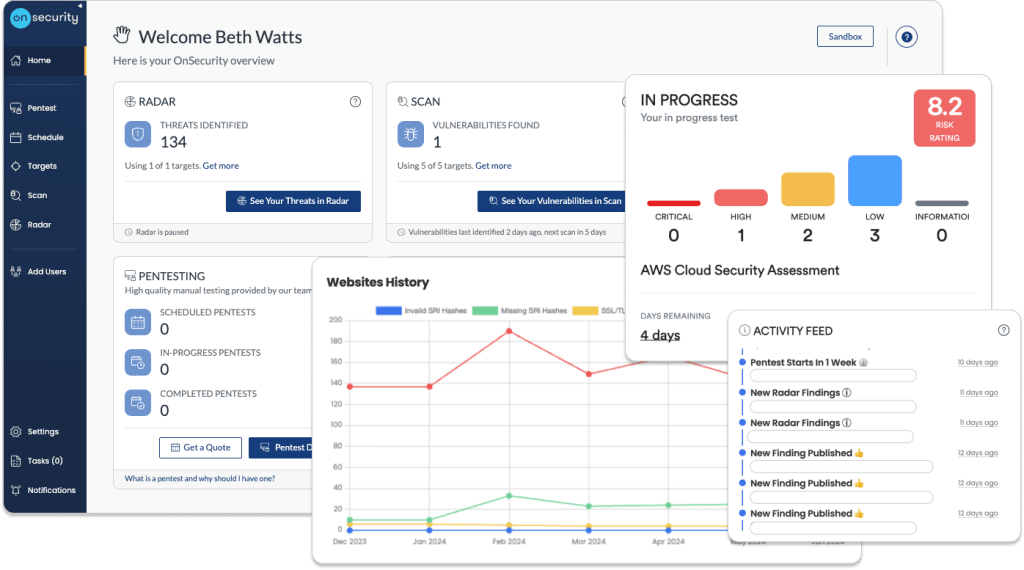Click the PENTESTING heading icon

tap(130, 276)
